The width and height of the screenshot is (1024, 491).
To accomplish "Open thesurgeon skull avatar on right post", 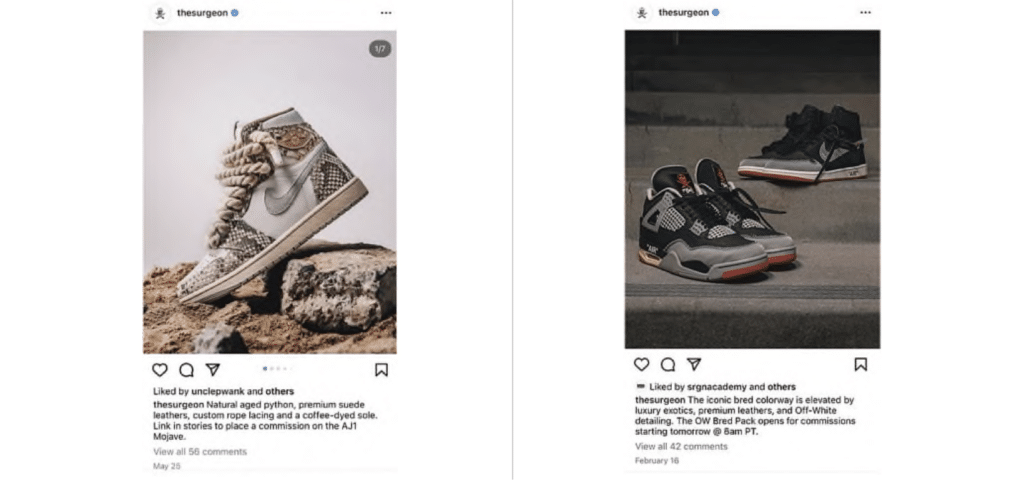I will (x=642, y=12).
